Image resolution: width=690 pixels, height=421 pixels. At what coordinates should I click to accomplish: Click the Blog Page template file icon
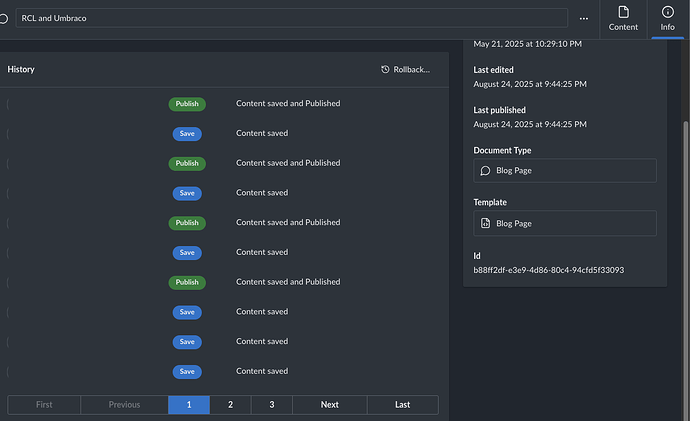coord(485,223)
